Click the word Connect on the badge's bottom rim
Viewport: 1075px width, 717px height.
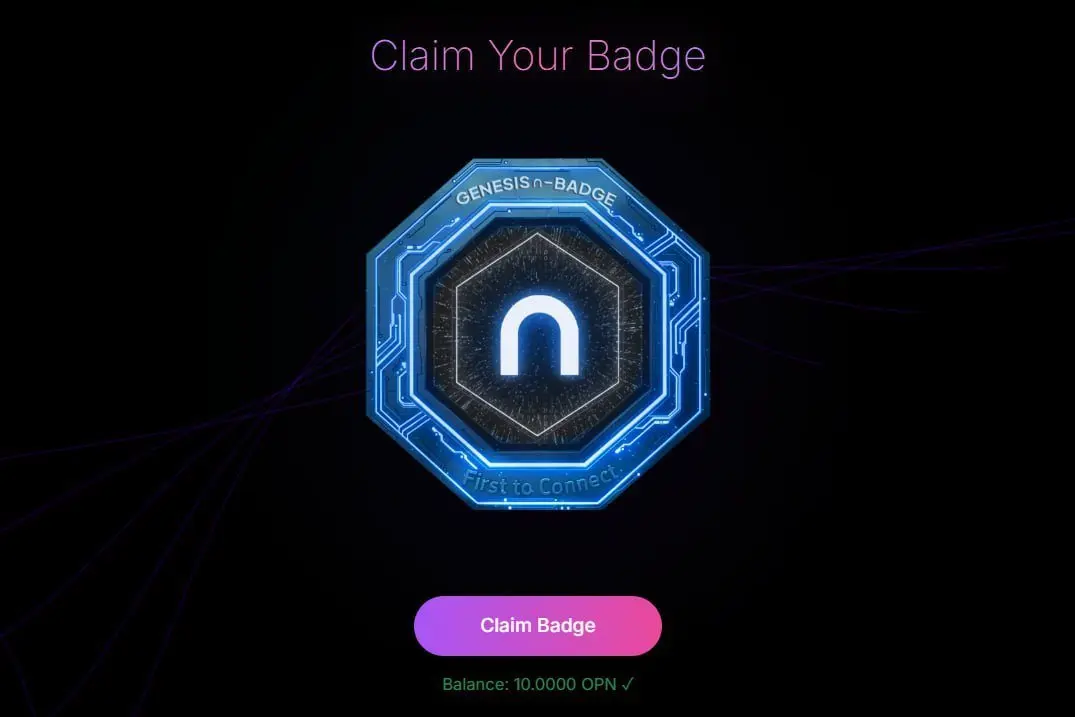pyautogui.click(x=577, y=482)
